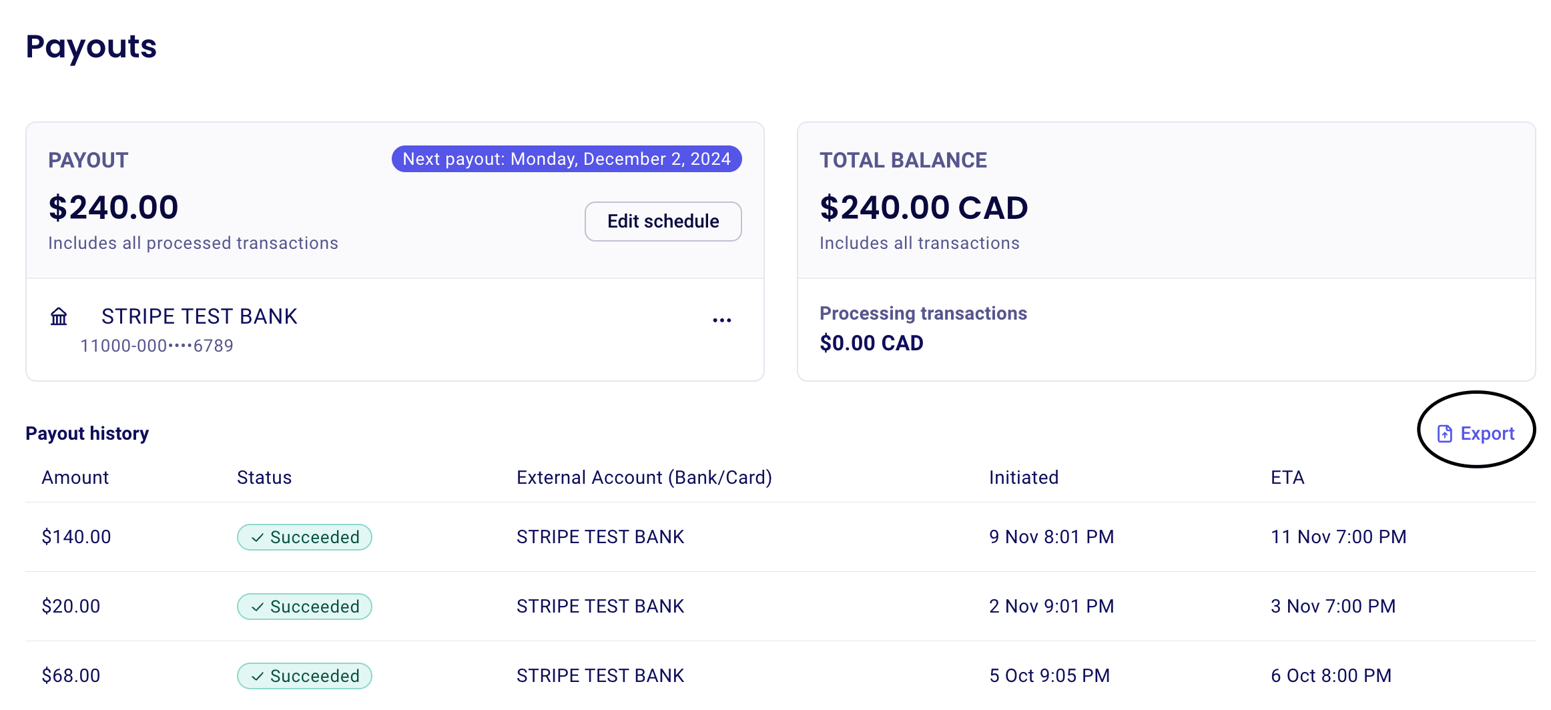
Task: Click the Export file icon beside the Export label
Action: coord(1443,431)
